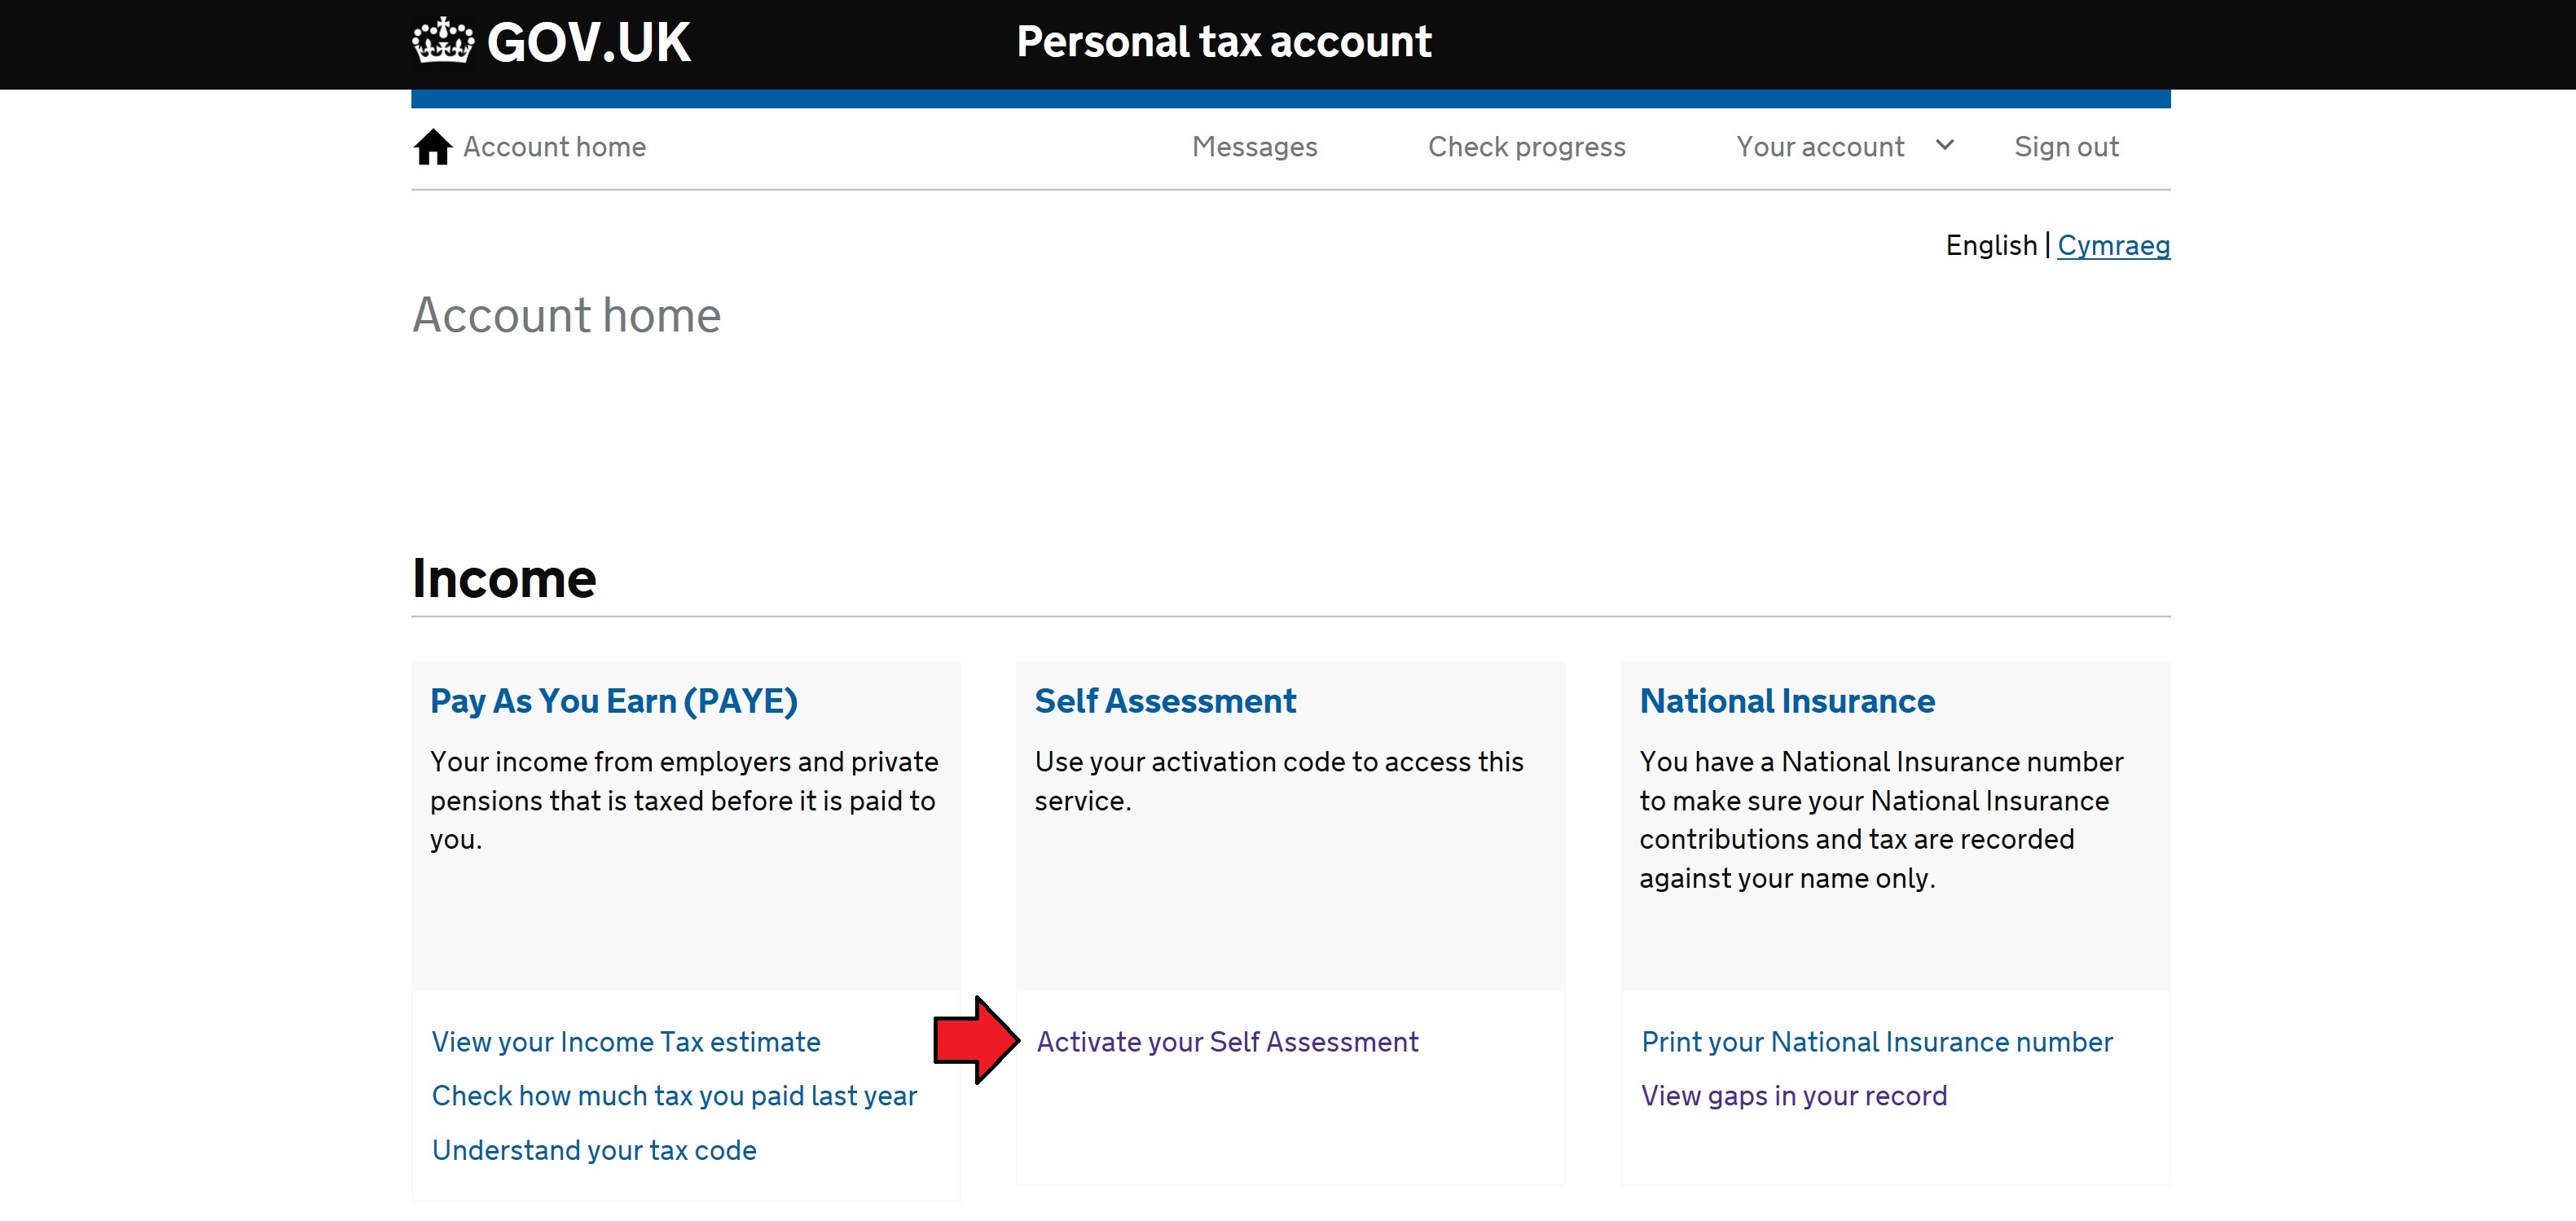Image resolution: width=2576 pixels, height=1221 pixels.
Task: Sign out of the tax account
Action: 2066,147
